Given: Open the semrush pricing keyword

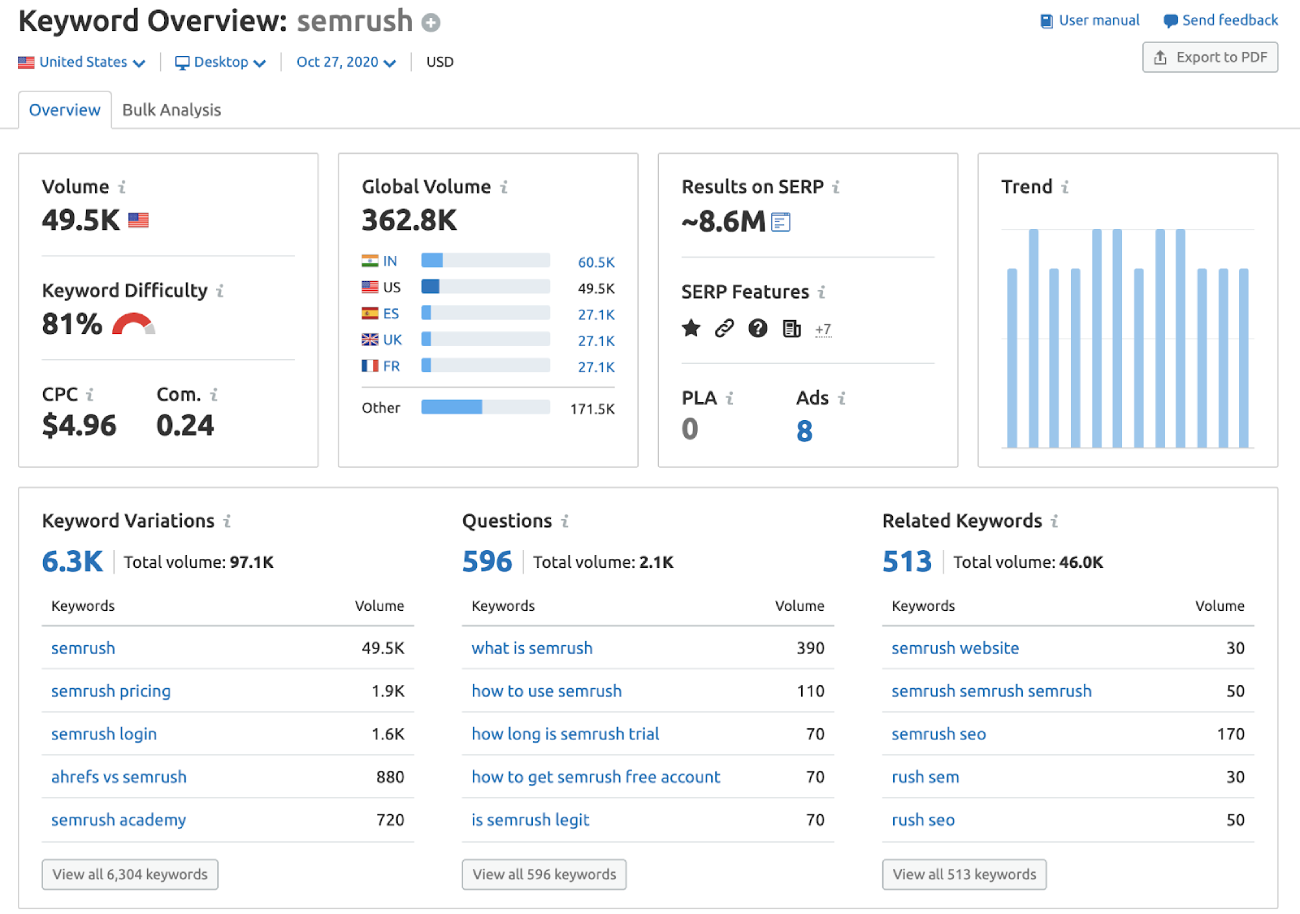Looking at the screenshot, I should (111, 691).
